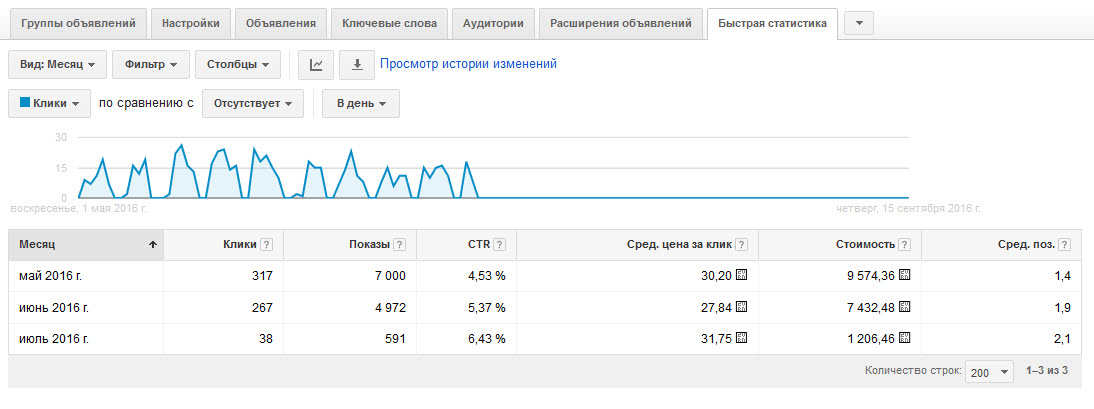Sort by Стоимость column header
The width and height of the screenshot is (1094, 409).
[865, 245]
